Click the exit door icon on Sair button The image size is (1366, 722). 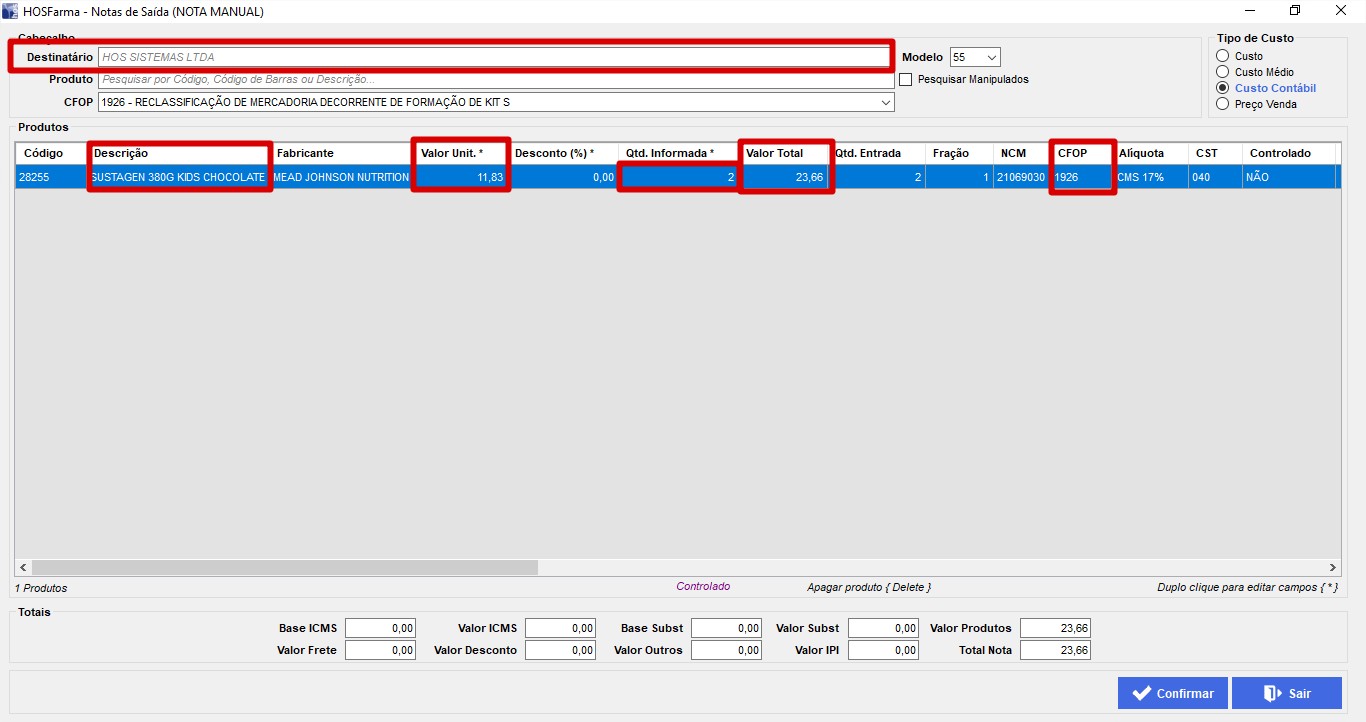pos(1272,693)
